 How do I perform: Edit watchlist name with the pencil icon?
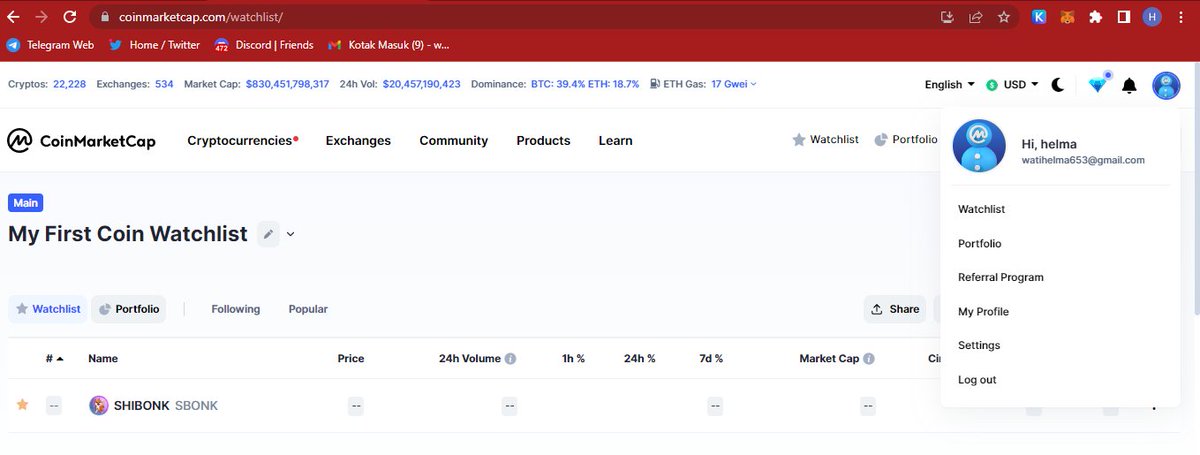268,235
